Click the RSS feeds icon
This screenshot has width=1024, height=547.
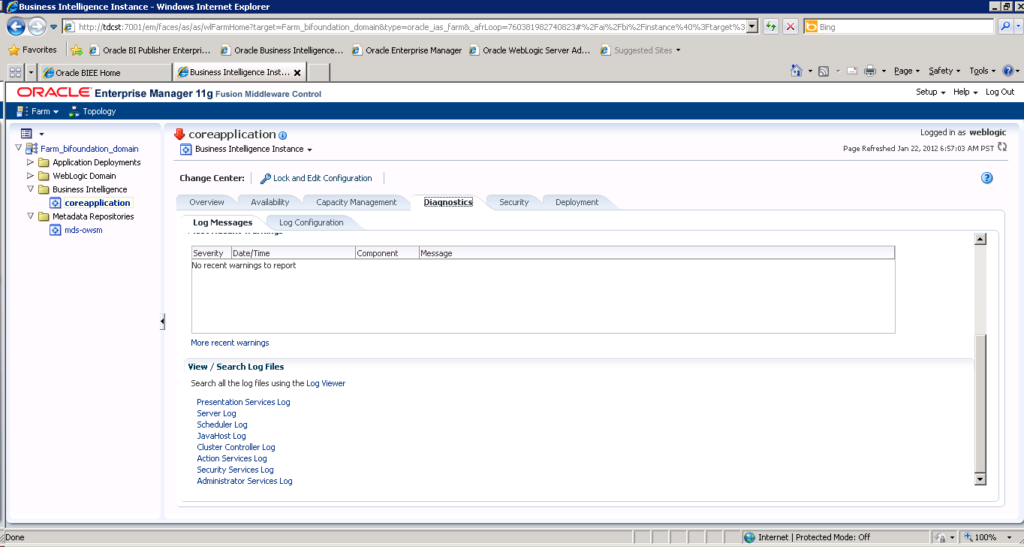coord(824,71)
